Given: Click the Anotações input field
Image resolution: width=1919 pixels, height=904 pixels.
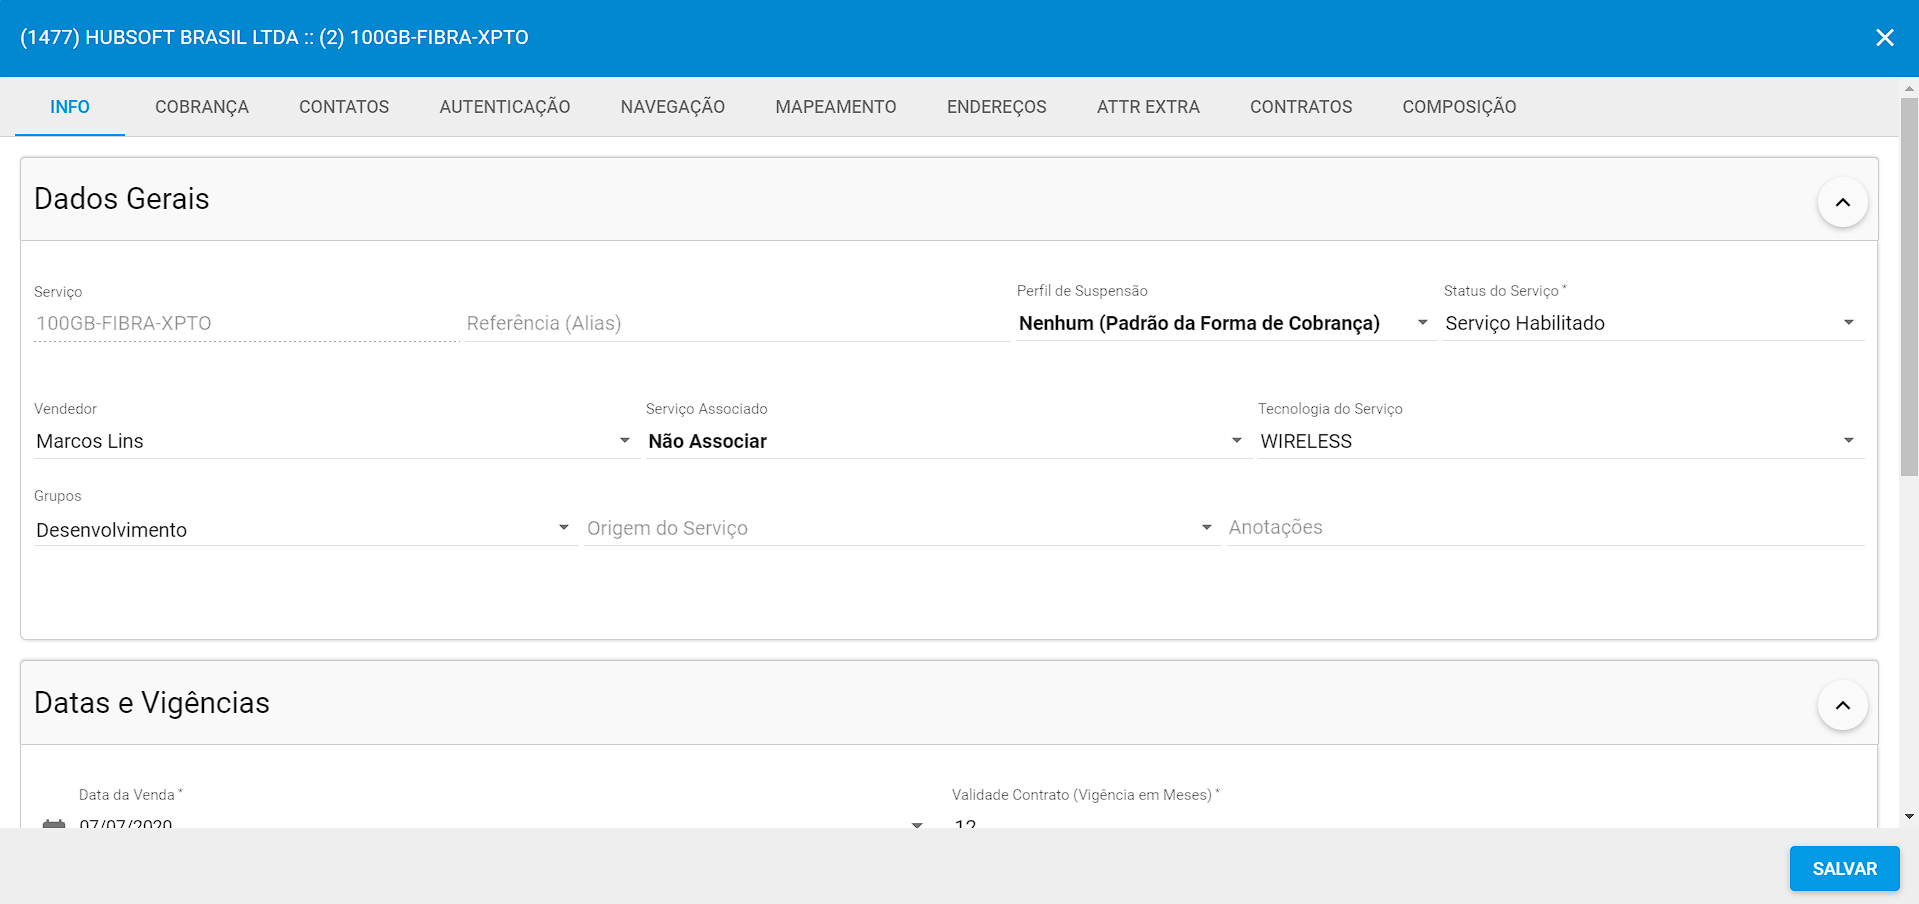Looking at the screenshot, I should 1545,528.
